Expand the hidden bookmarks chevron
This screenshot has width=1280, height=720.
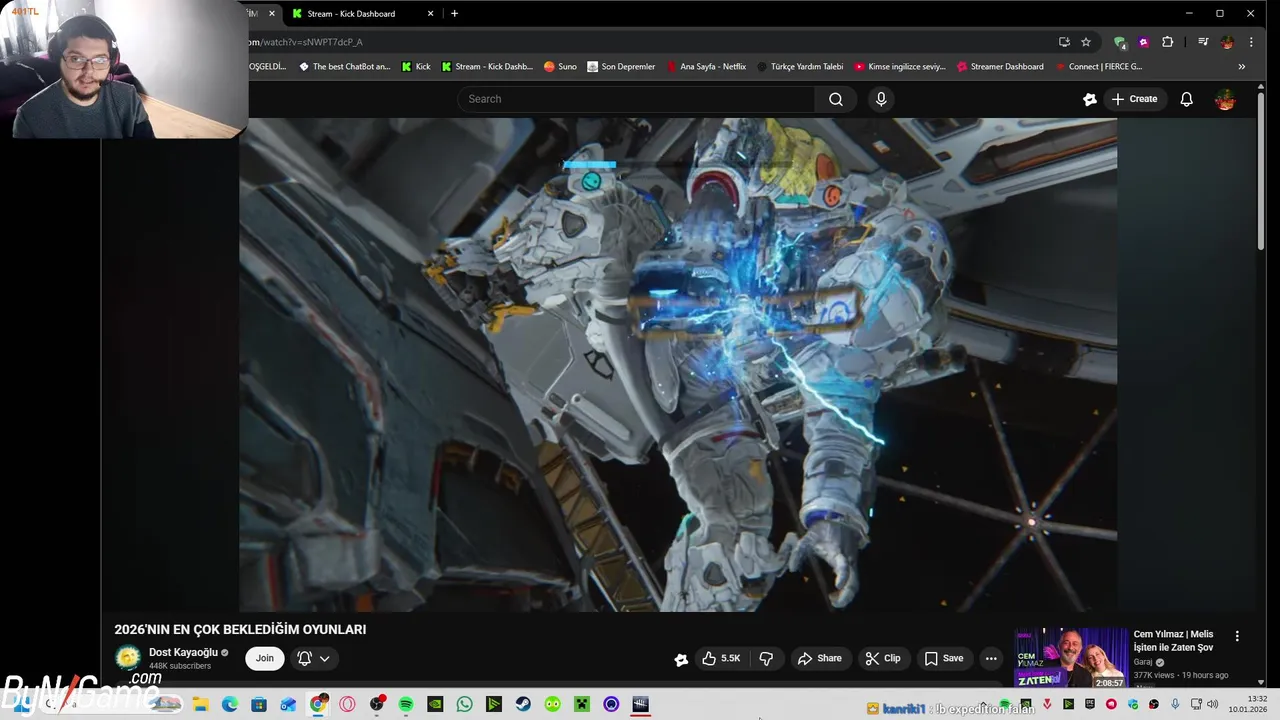tap(1242, 67)
